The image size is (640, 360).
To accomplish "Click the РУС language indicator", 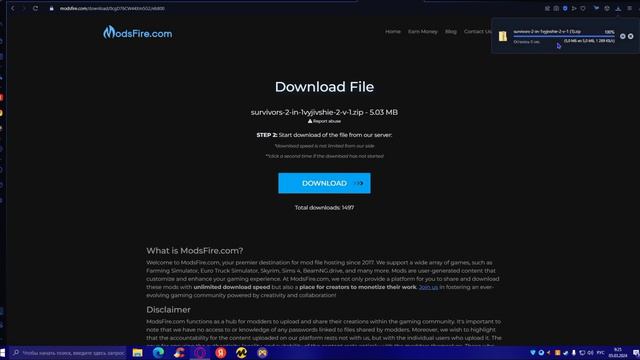I will pos(600,353).
